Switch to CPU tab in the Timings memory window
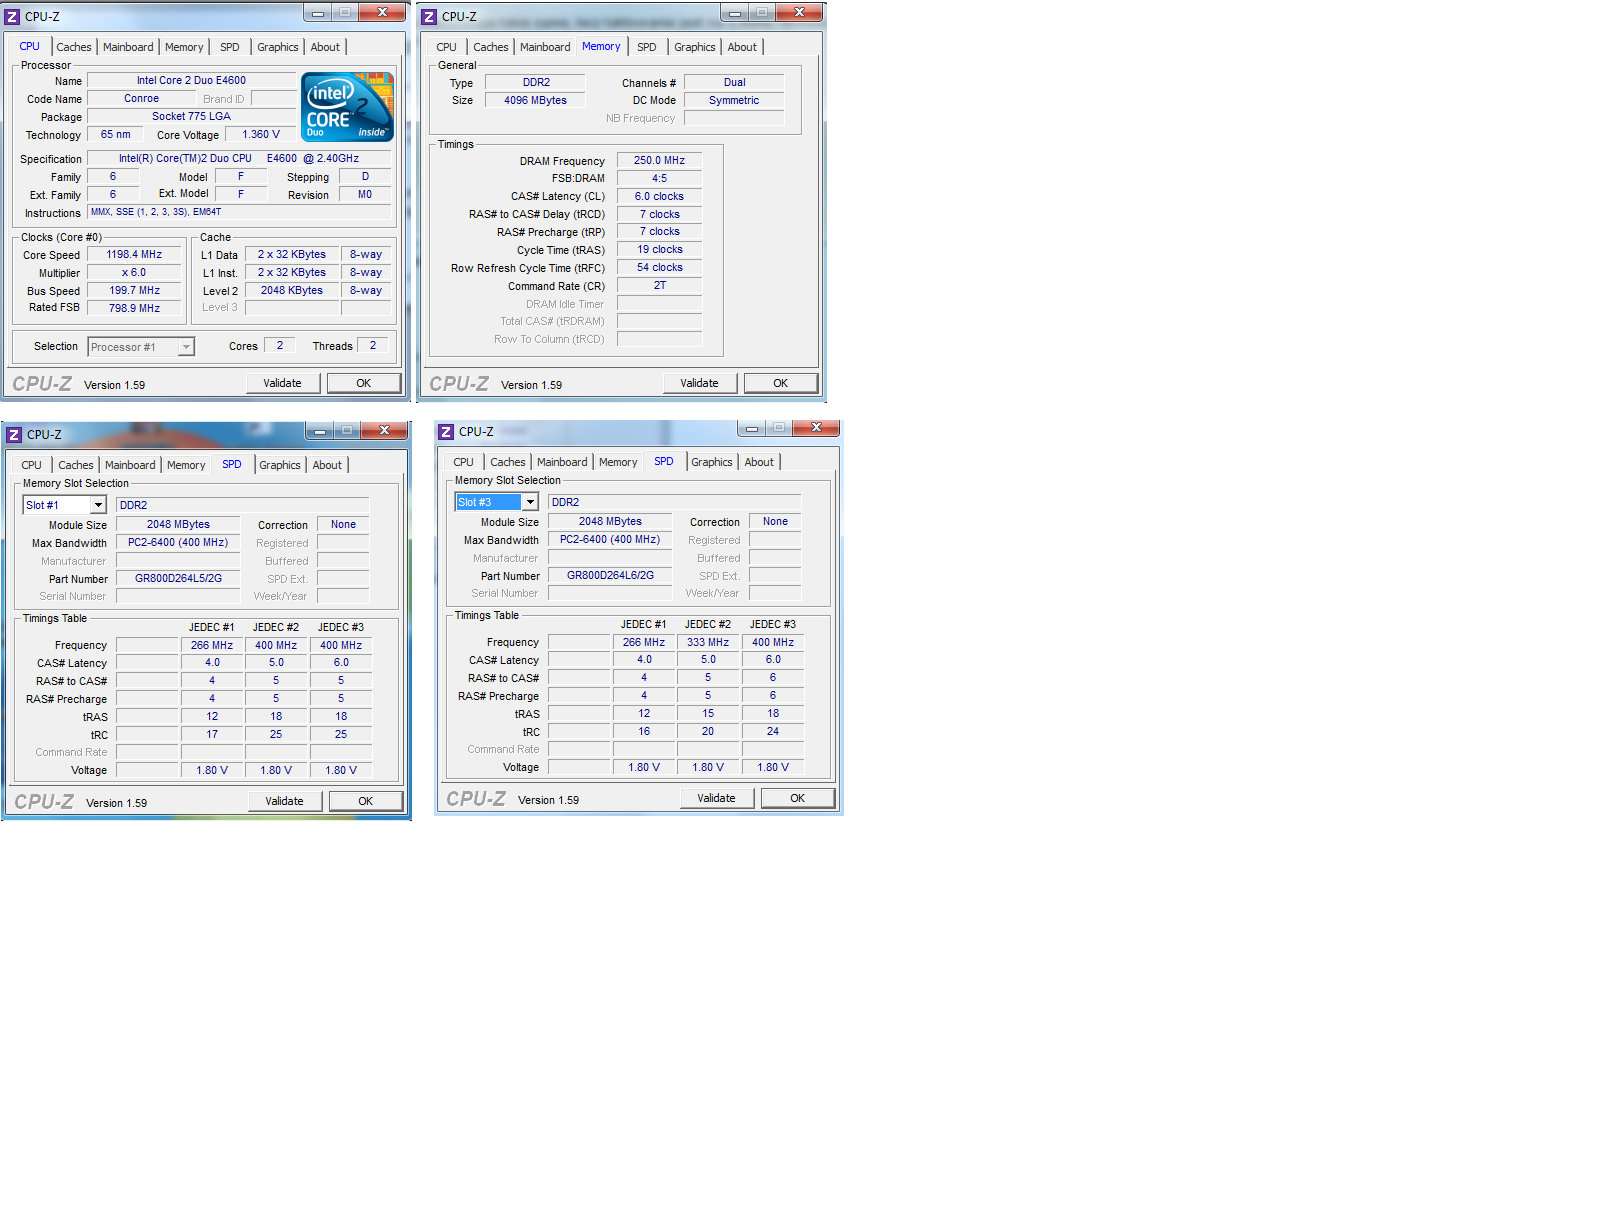 point(447,47)
